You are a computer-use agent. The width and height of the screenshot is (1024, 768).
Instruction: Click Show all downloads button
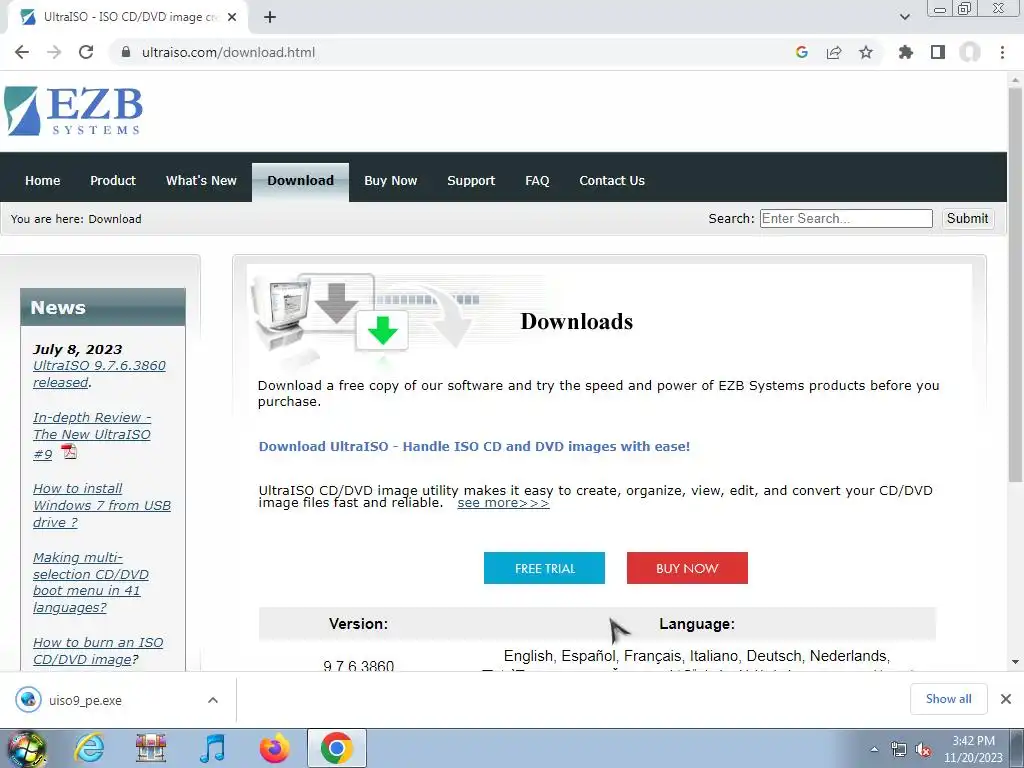click(x=948, y=699)
